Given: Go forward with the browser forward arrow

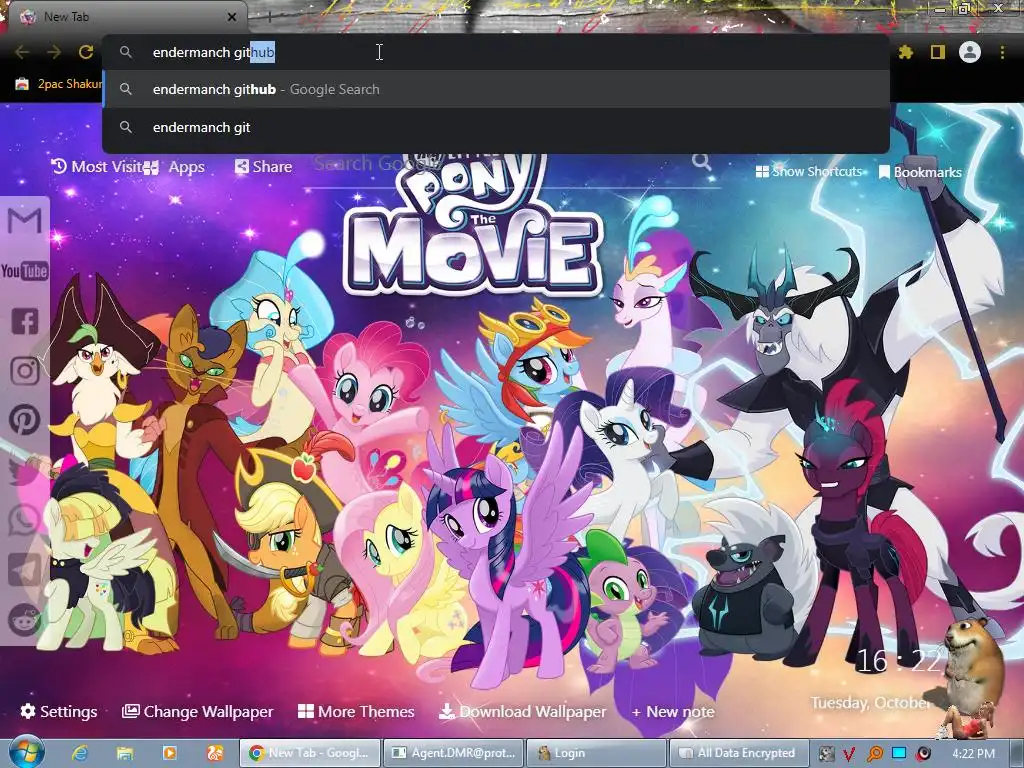Looking at the screenshot, I should click(54, 52).
